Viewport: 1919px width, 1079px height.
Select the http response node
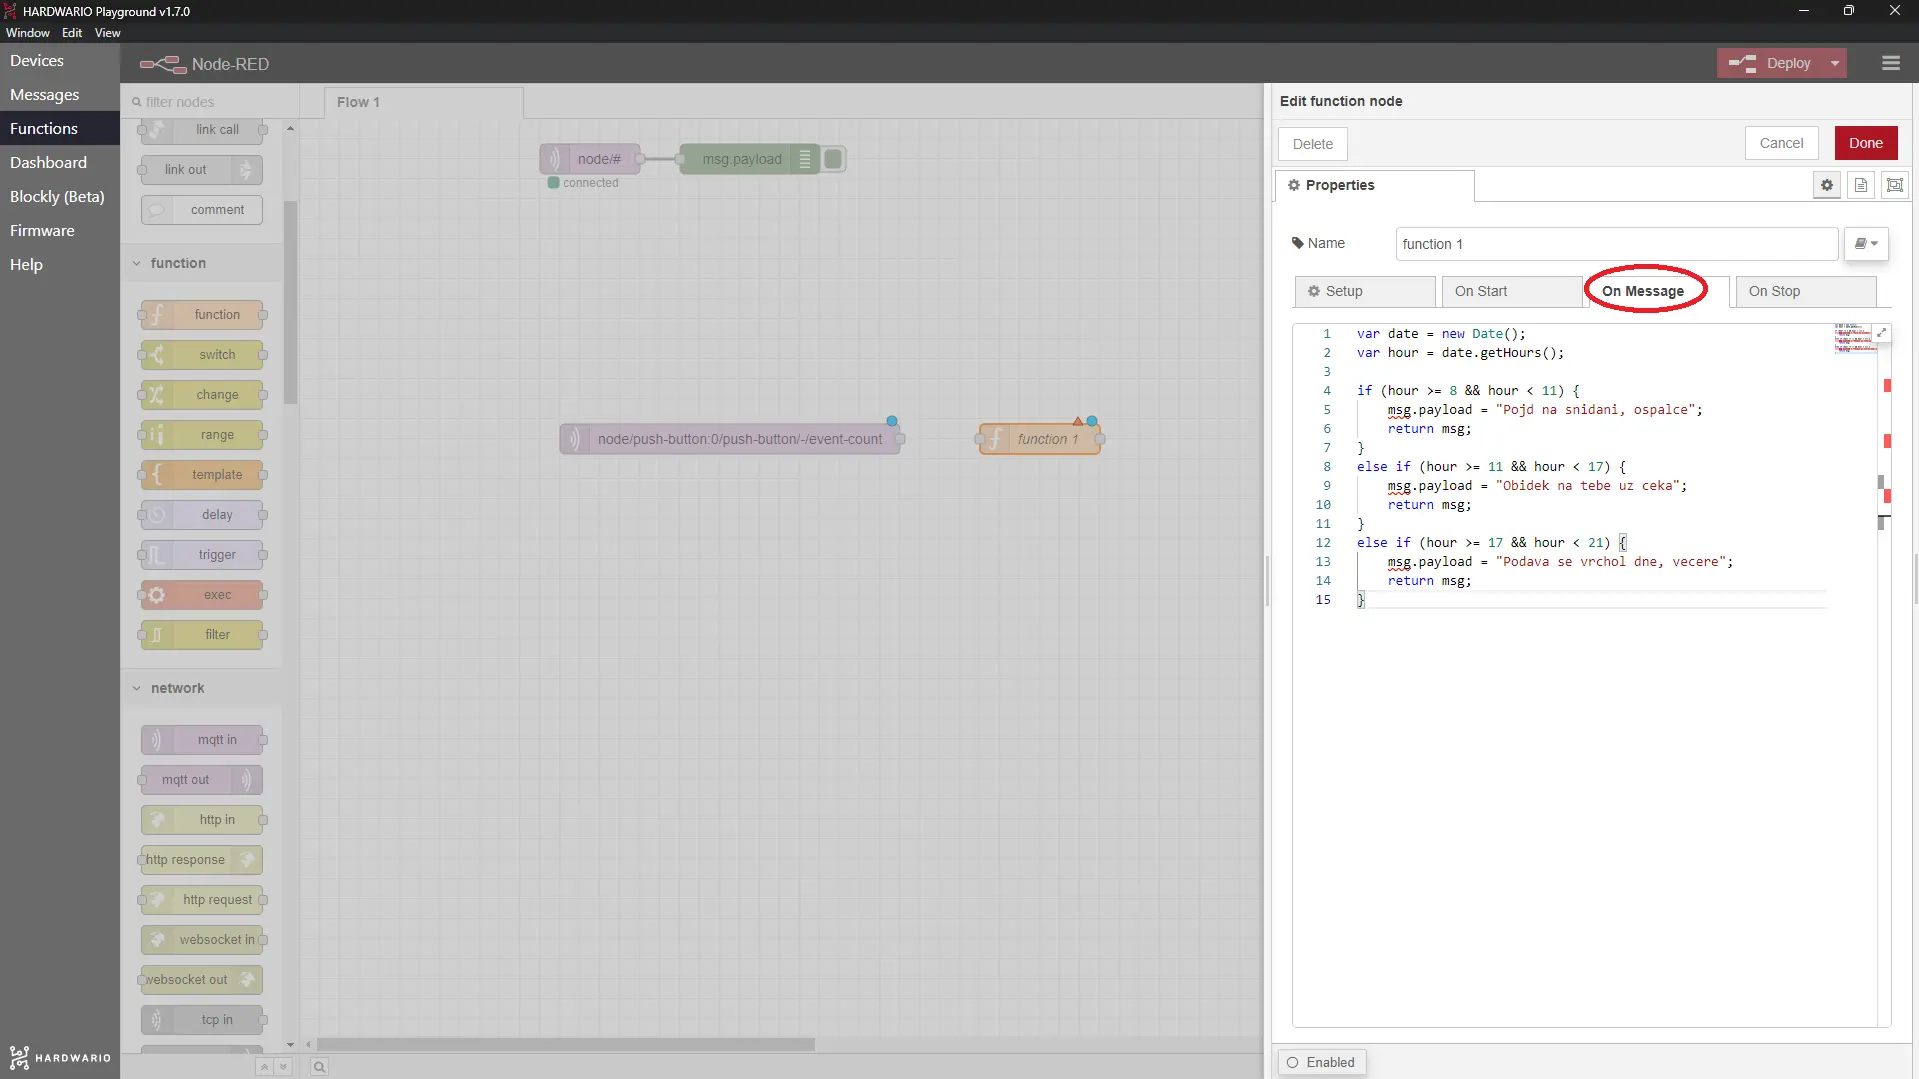tap(202, 860)
